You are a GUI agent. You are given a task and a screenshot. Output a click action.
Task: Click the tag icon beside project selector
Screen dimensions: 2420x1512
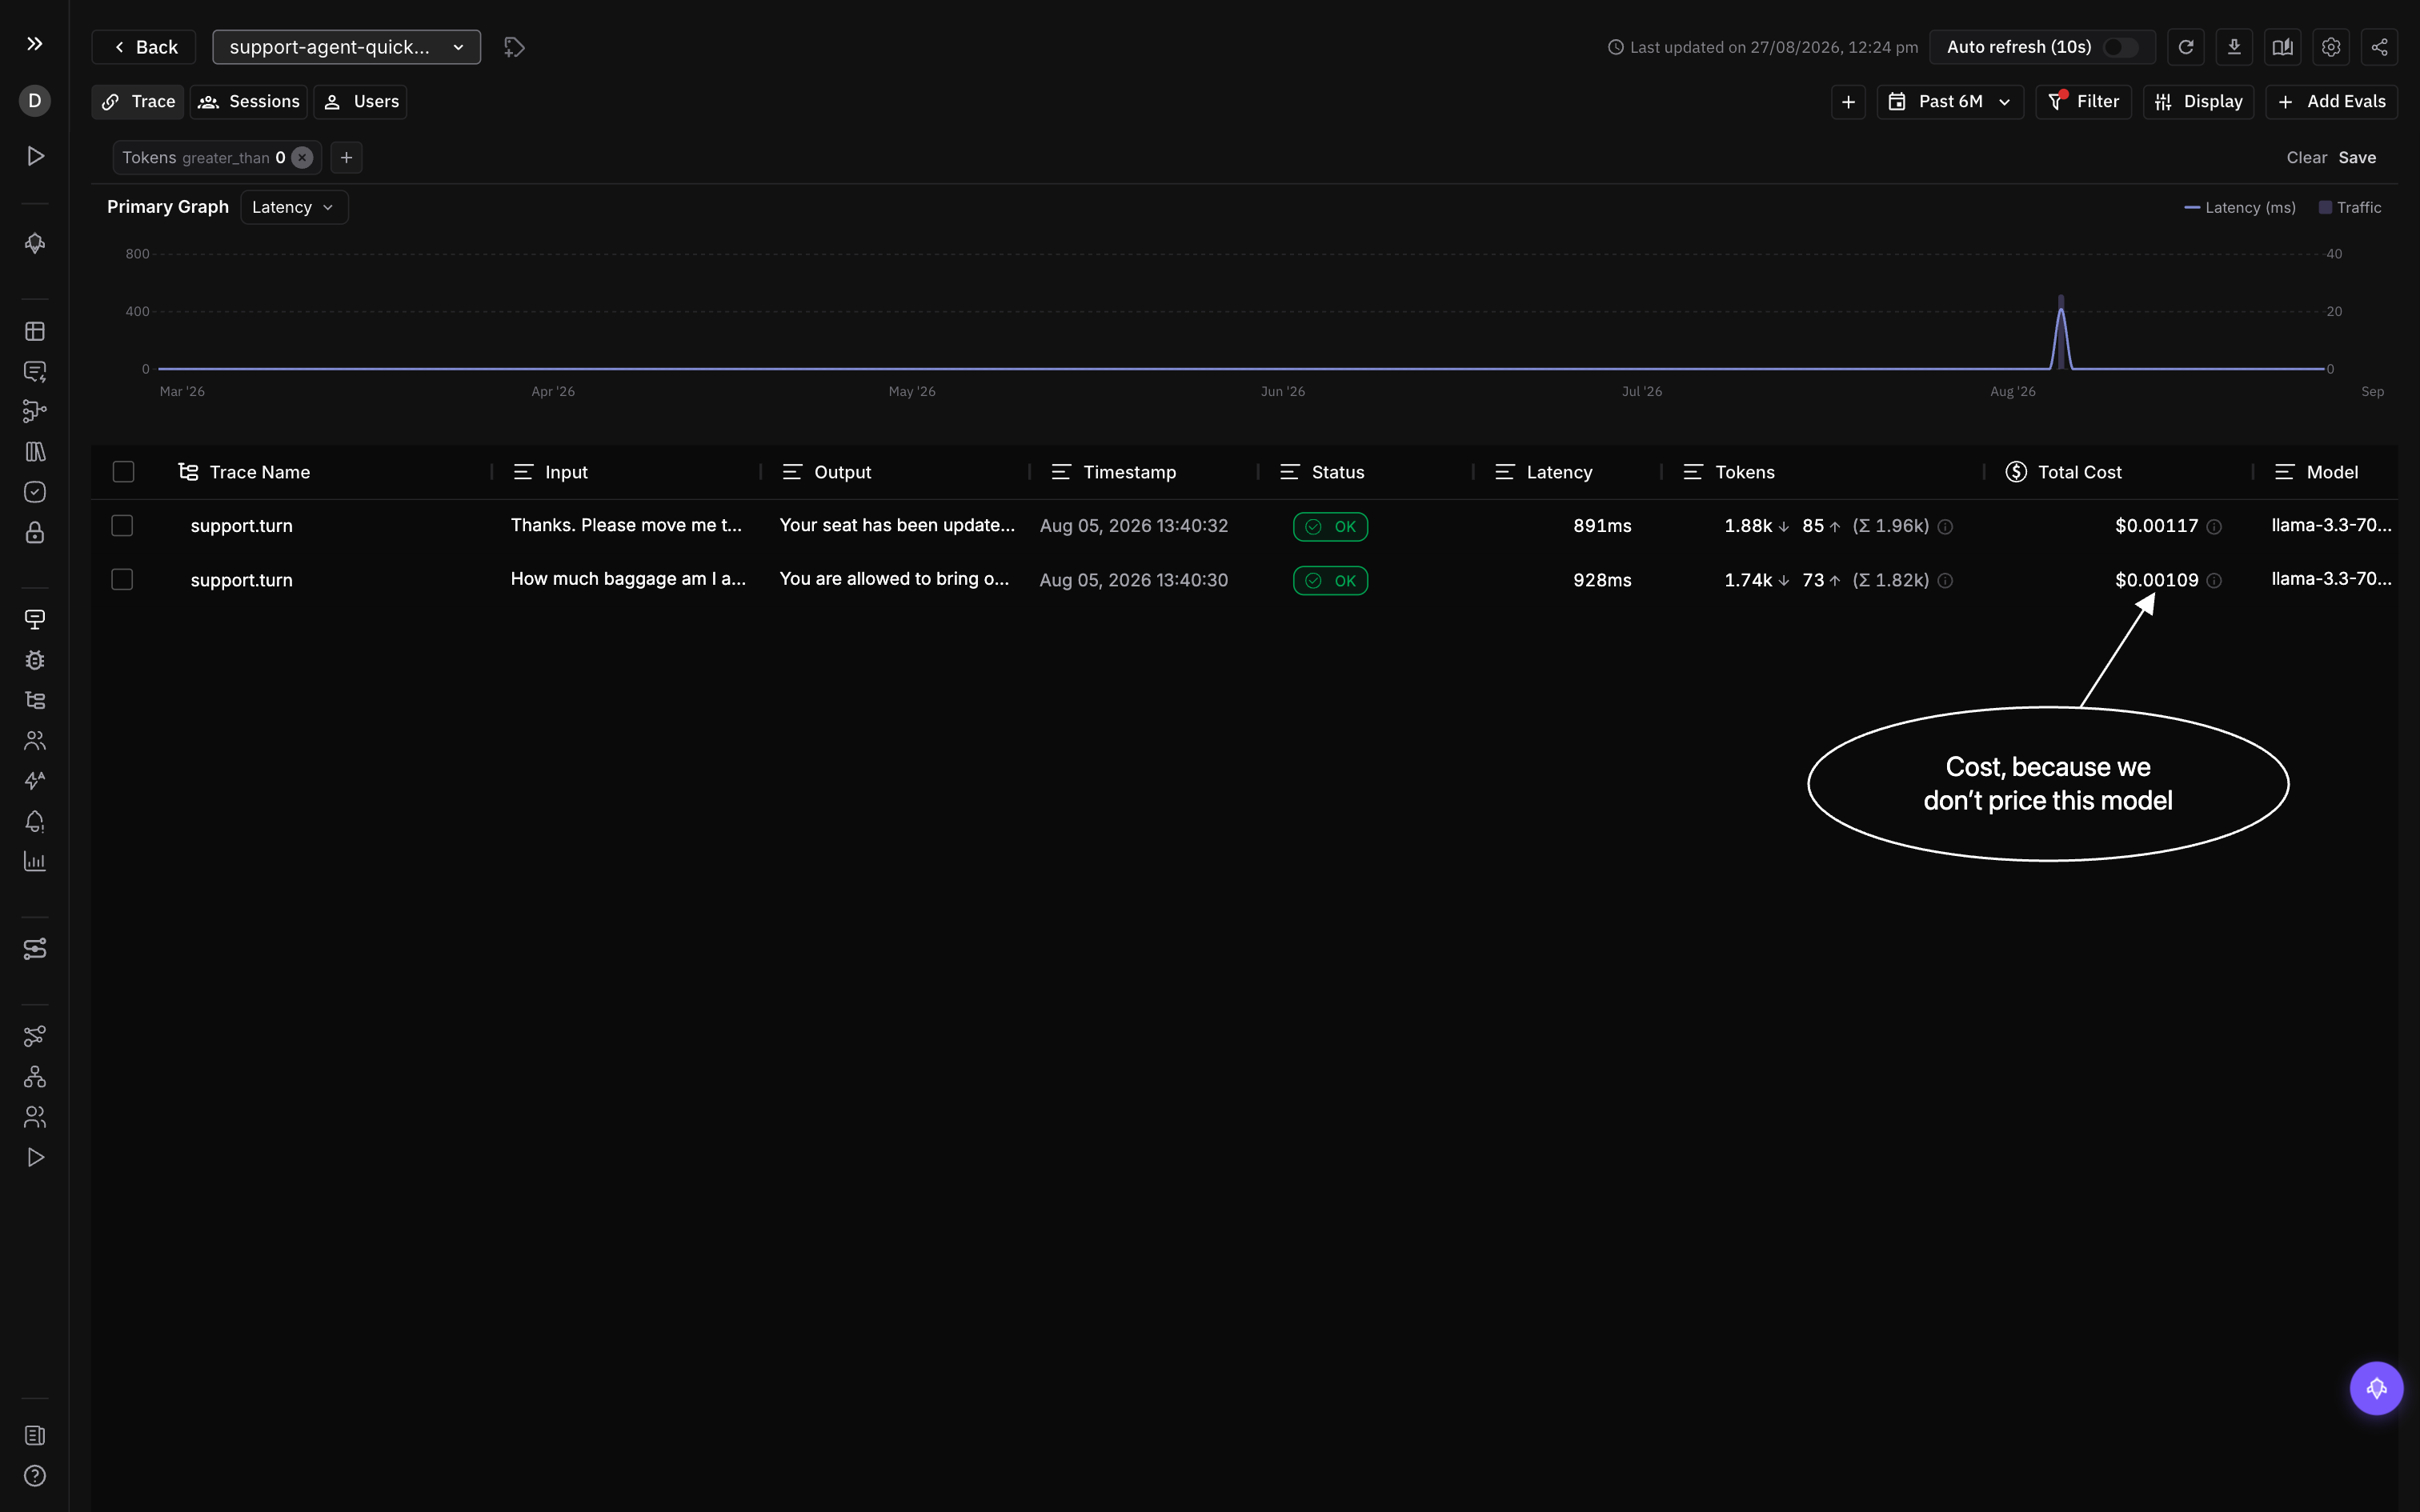click(514, 47)
